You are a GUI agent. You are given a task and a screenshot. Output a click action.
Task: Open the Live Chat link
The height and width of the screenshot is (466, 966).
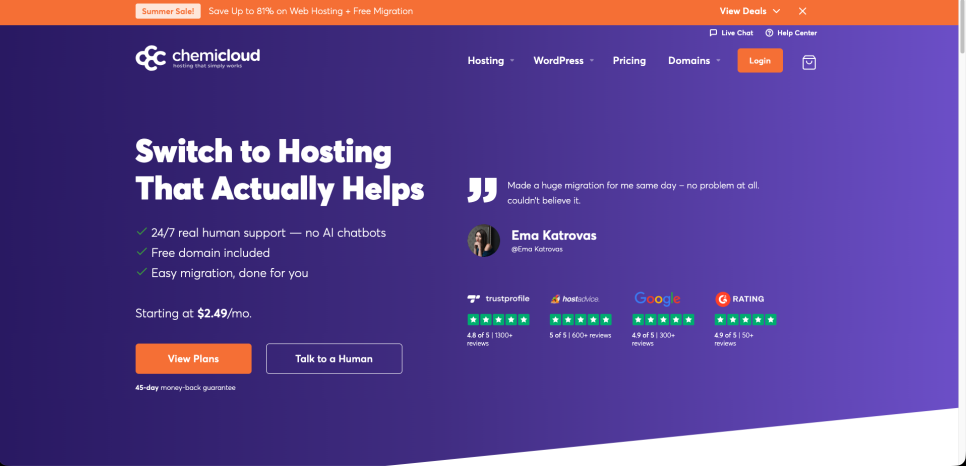coord(731,33)
